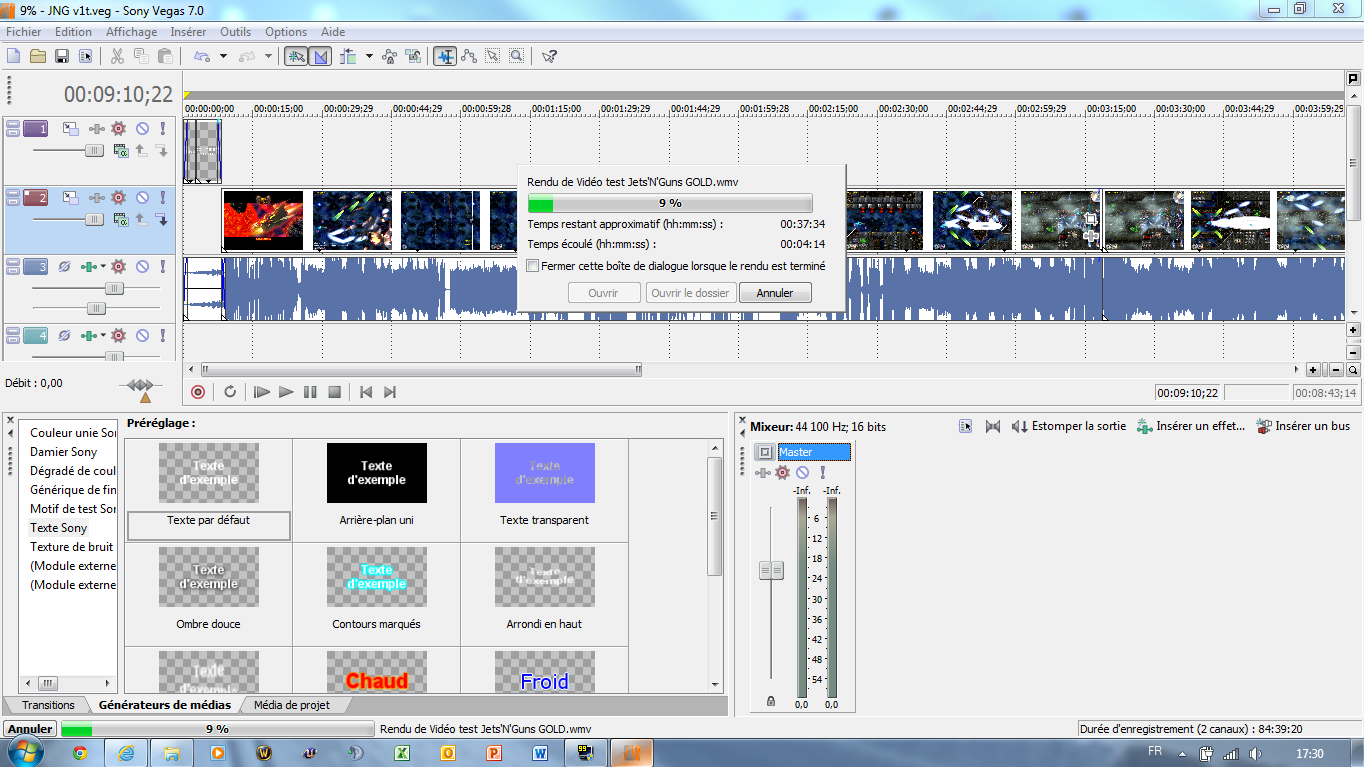This screenshot has width=1364, height=767.
Task: Open the Aide menu
Action: tap(333, 32)
